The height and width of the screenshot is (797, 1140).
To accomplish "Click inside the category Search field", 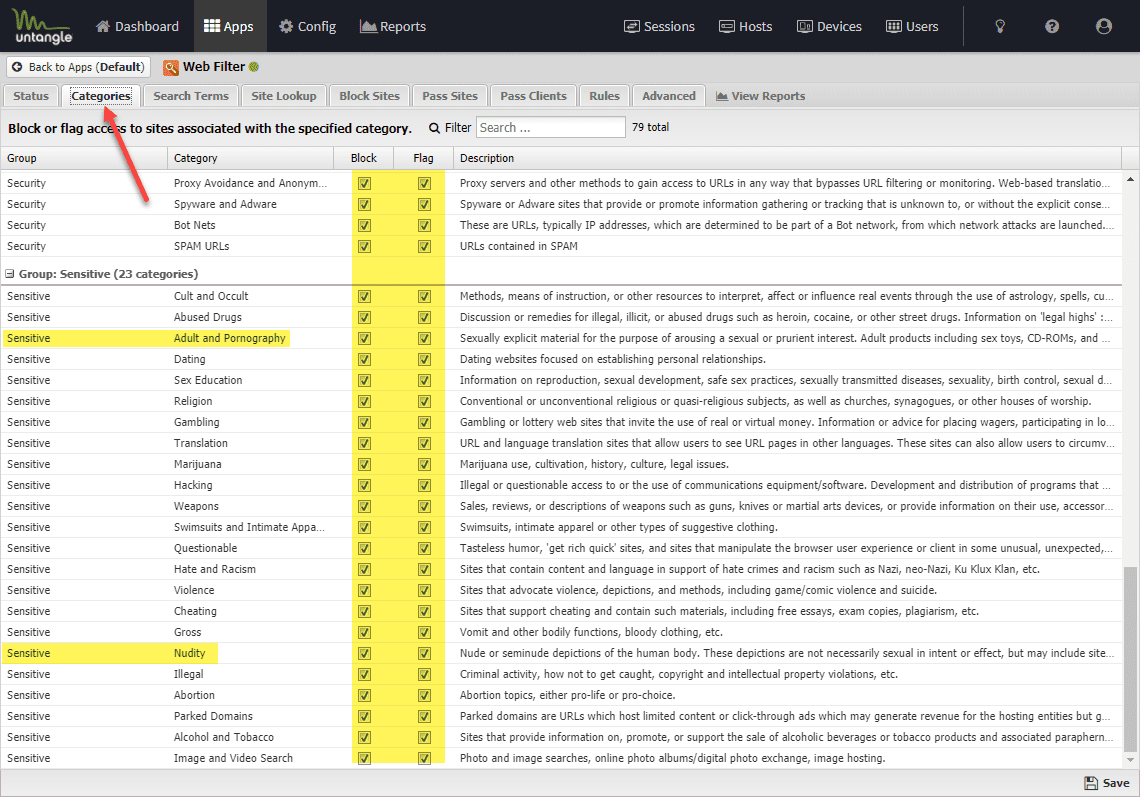I will tap(550, 127).
